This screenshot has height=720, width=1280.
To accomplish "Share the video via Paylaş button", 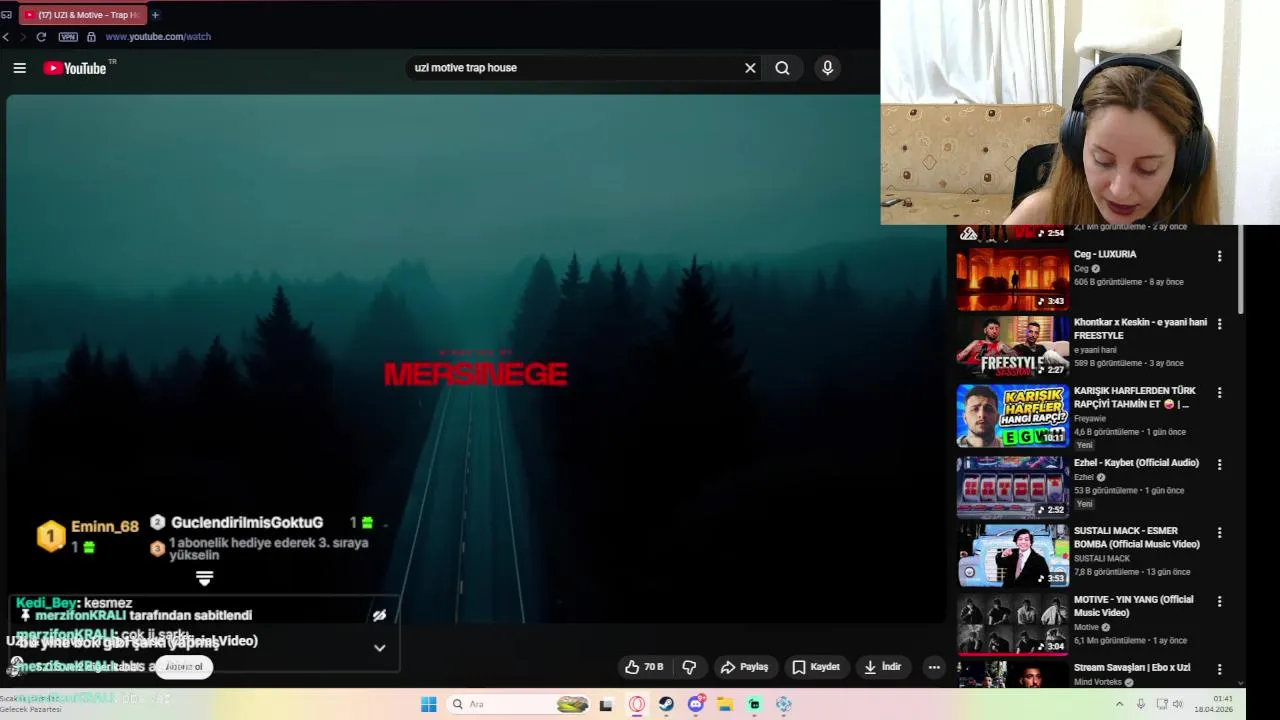I will tap(745, 667).
